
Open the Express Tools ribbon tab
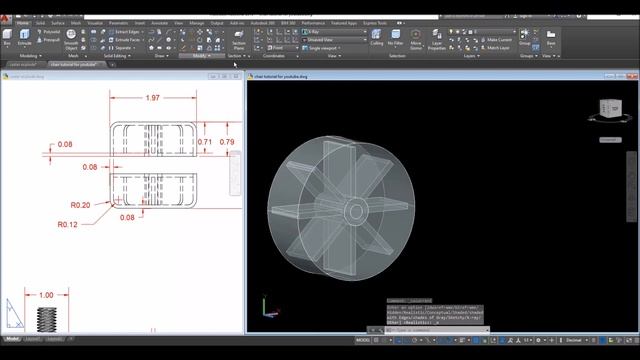[x=376, y=23]
